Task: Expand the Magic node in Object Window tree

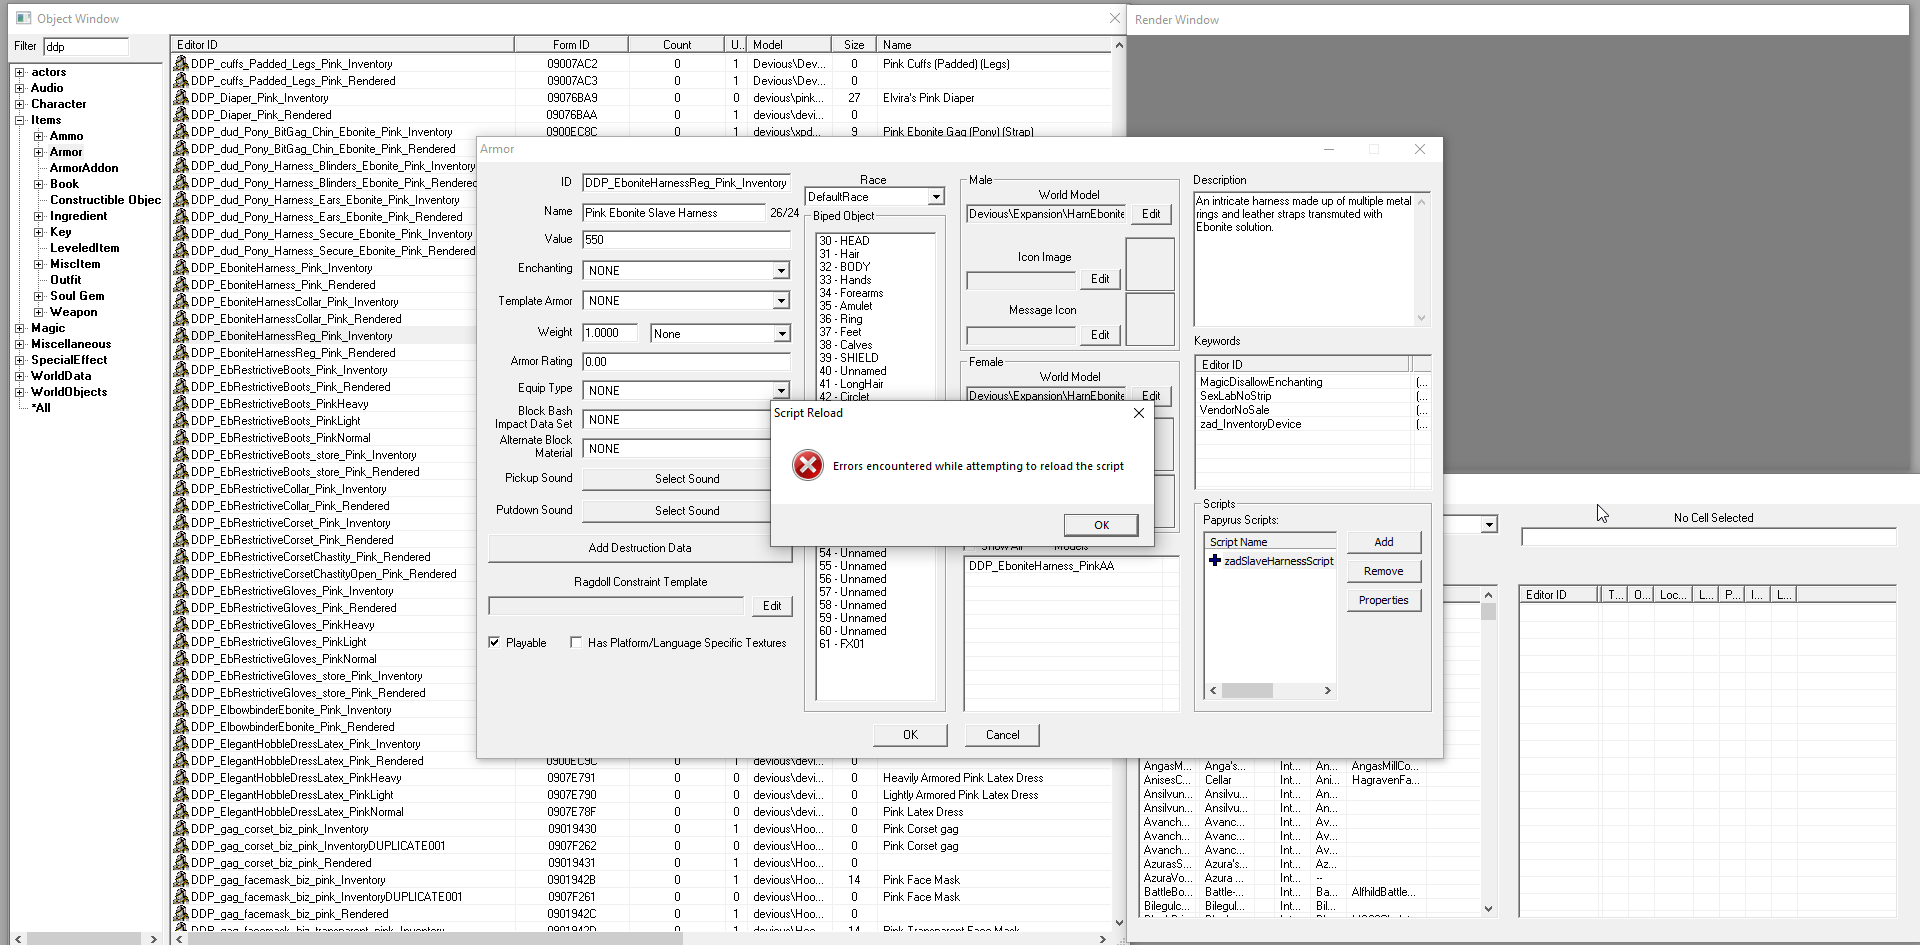Action: tap(20, 328)
